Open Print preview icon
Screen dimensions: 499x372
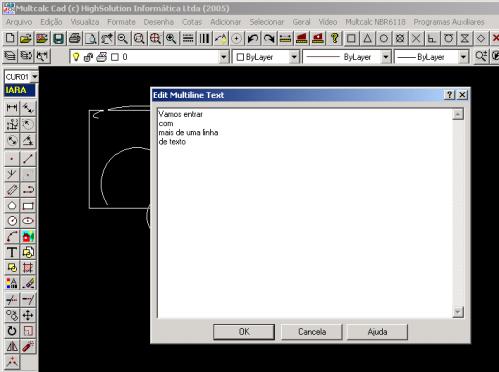[x=91, y=39]
